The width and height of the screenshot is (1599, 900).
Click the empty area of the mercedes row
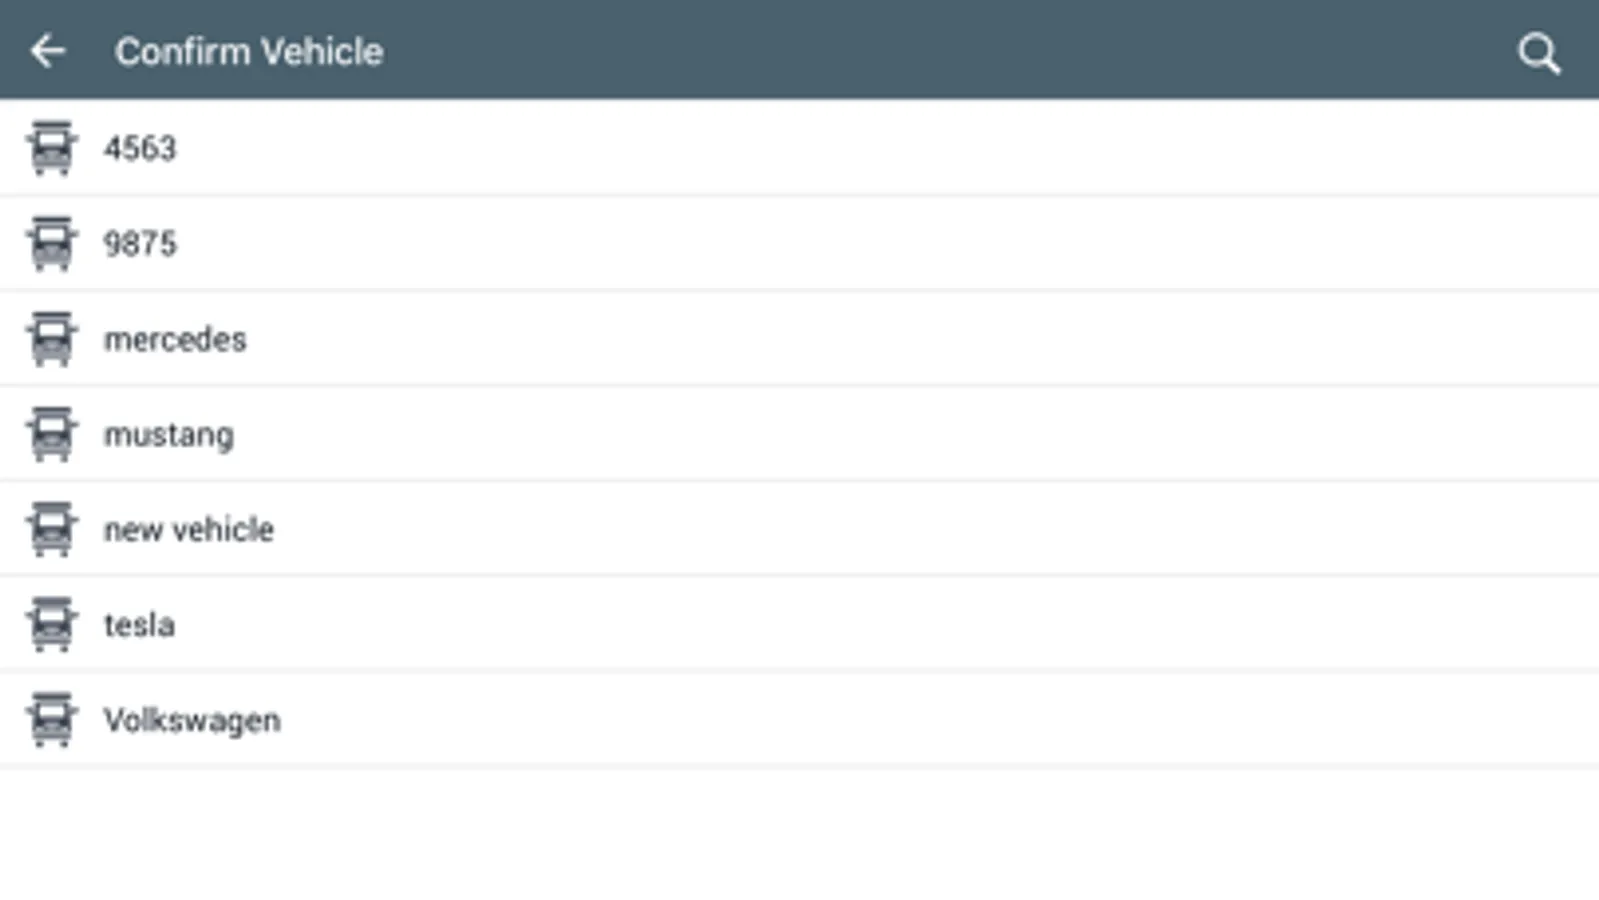[x=900, y=339]
